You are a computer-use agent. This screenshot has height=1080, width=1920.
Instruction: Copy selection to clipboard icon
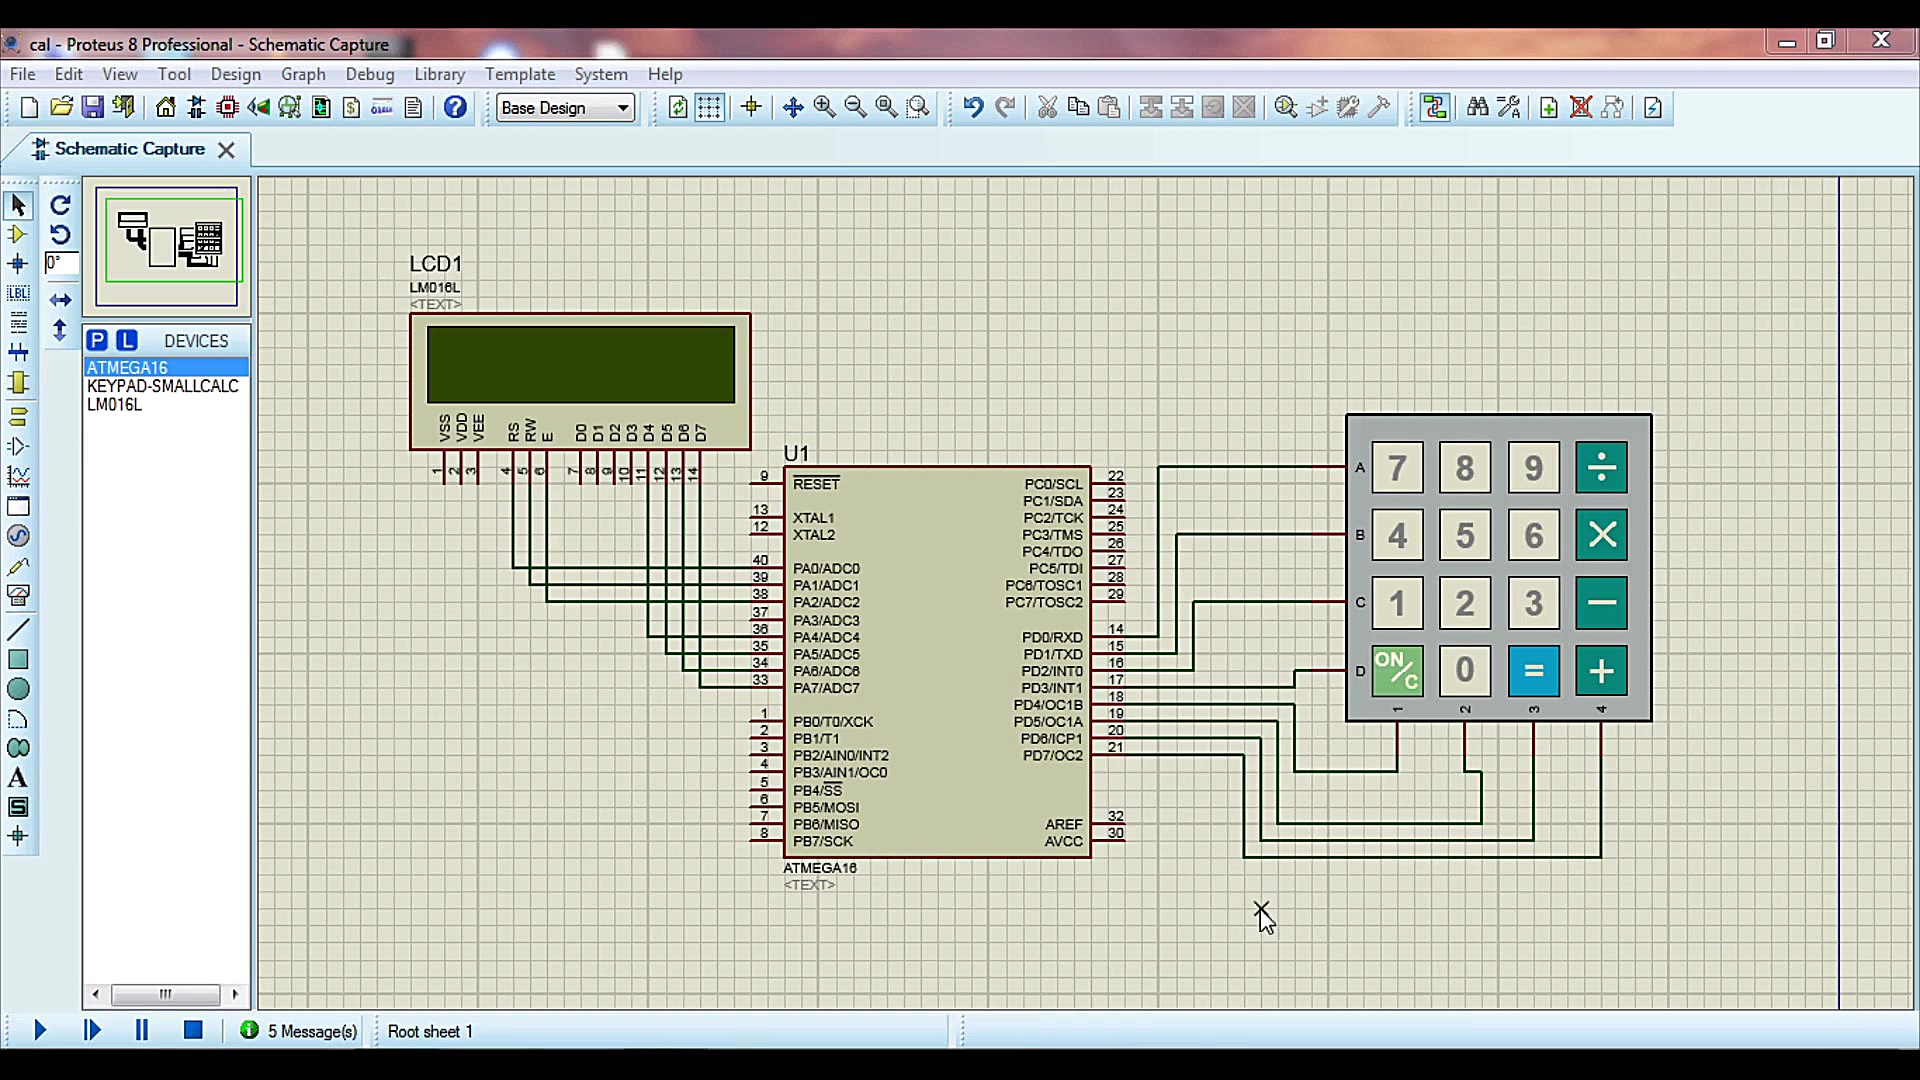(x=1078, y=107)
